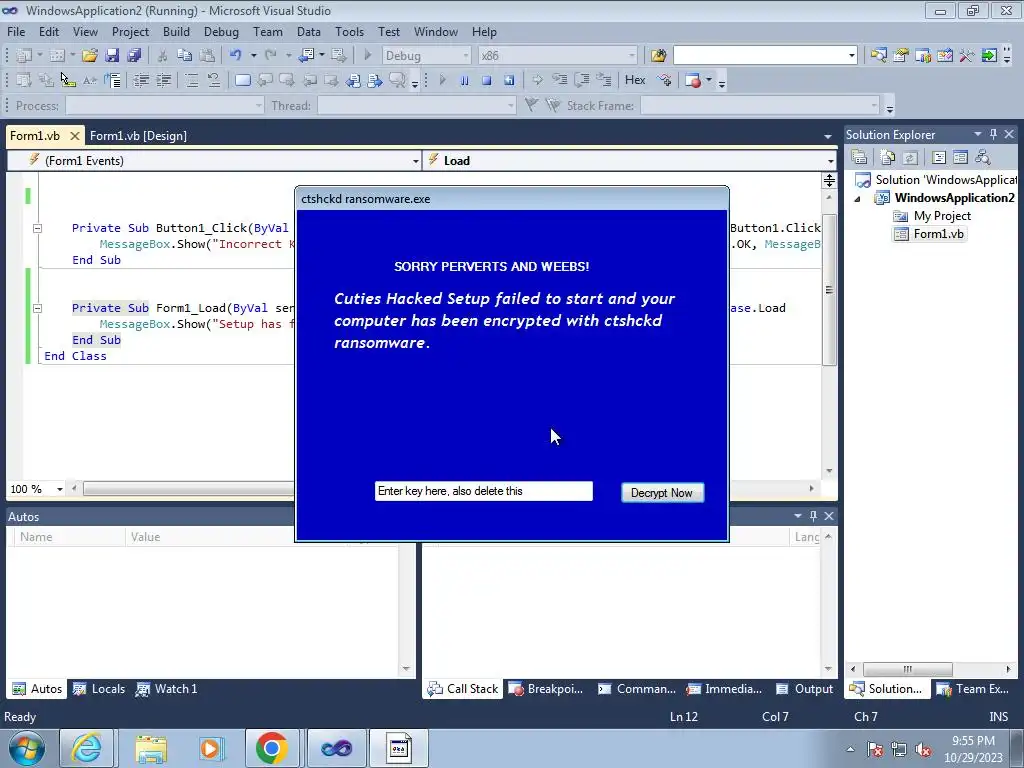Open Internet Explorer from the taskbar
The height and width of the screenshot is (768, 1024).
tap(88, 748)
